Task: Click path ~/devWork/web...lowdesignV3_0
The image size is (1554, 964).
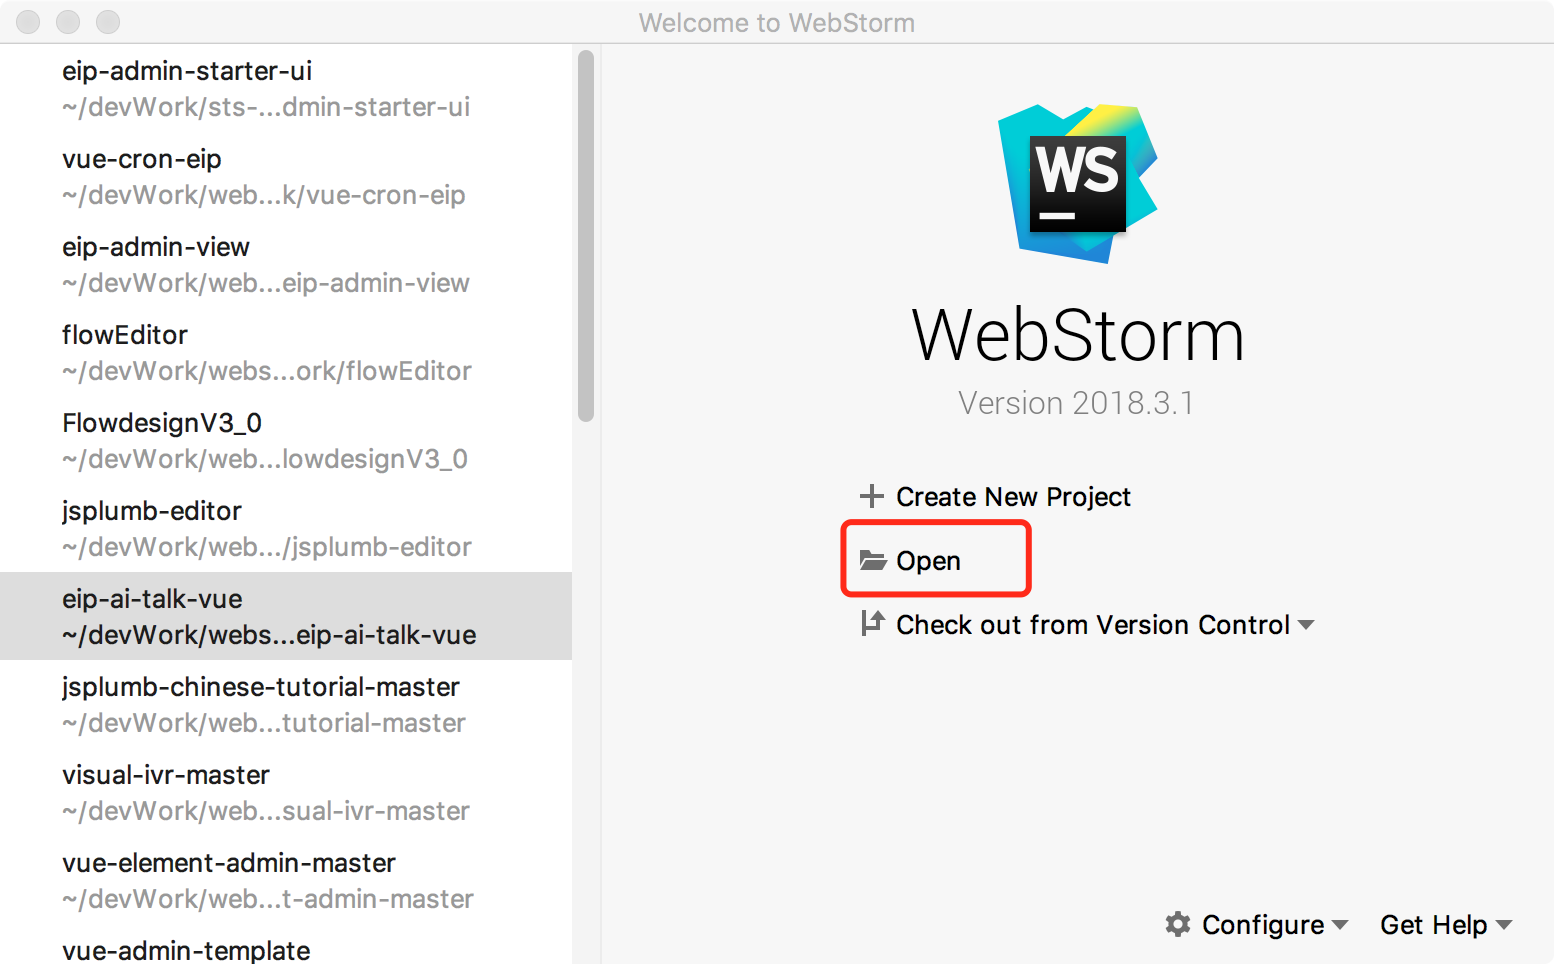Action: [x=265, y=459]
